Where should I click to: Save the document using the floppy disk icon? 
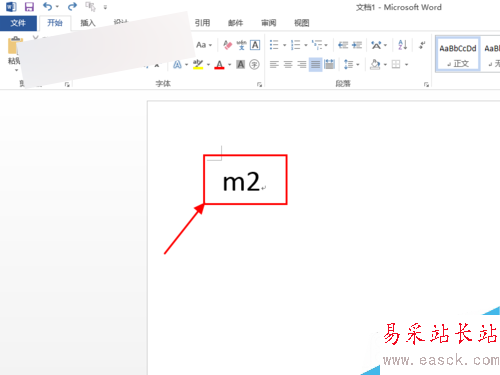(29, 7)
